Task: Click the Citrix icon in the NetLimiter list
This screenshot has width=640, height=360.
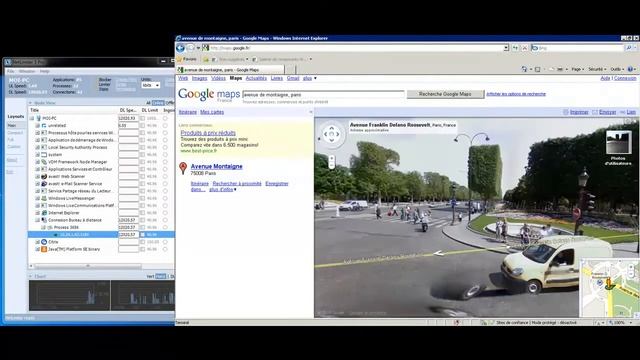Action: (44, 242)
